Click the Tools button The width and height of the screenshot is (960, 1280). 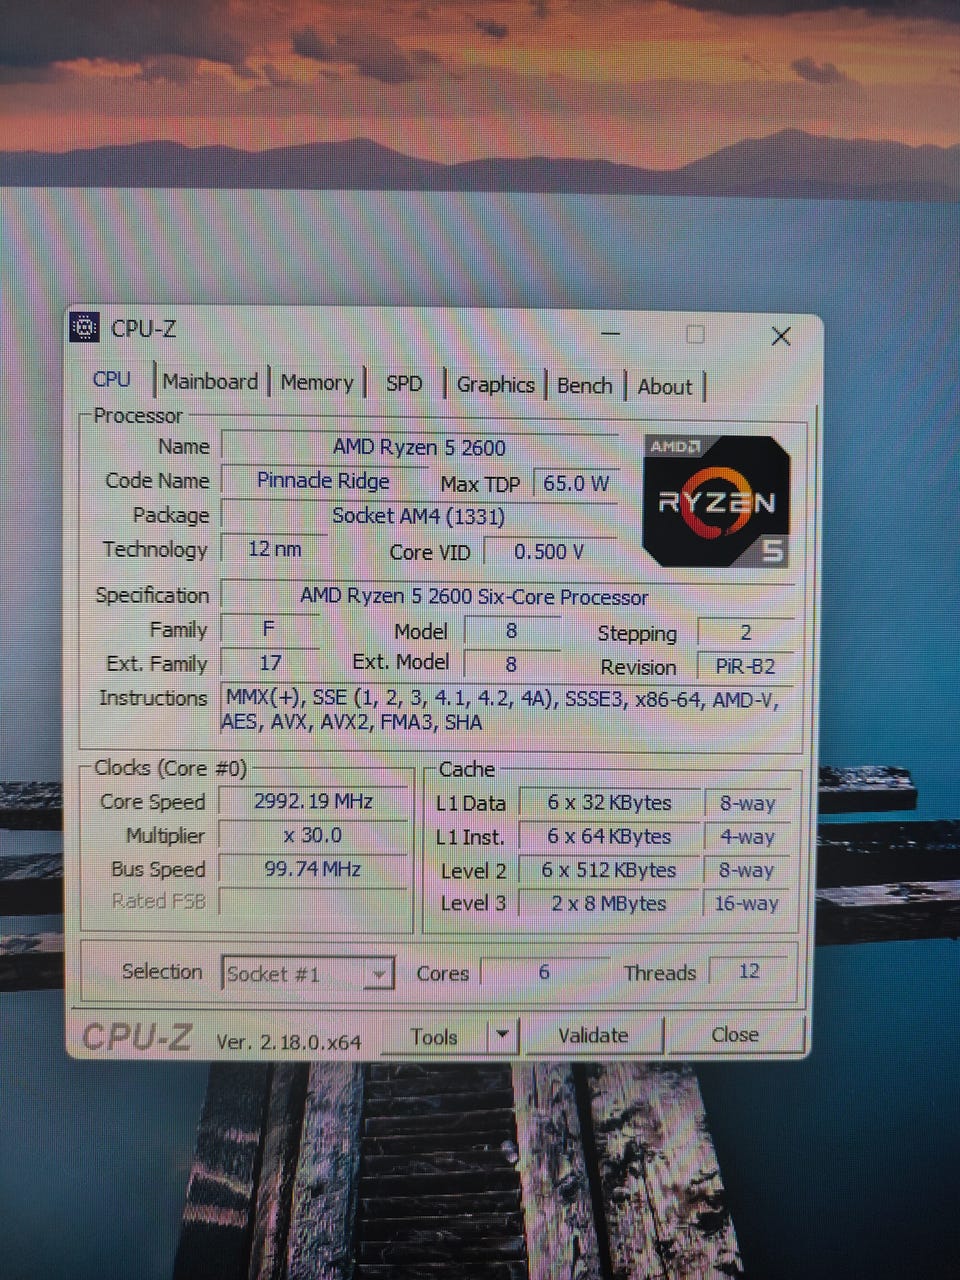pos(434,1037)
